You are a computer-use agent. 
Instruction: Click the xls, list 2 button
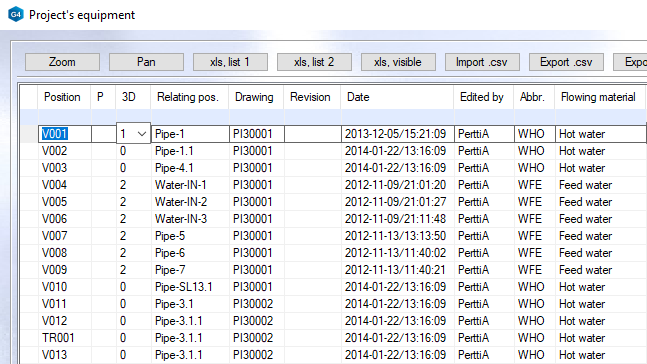[x=314, y=62]
